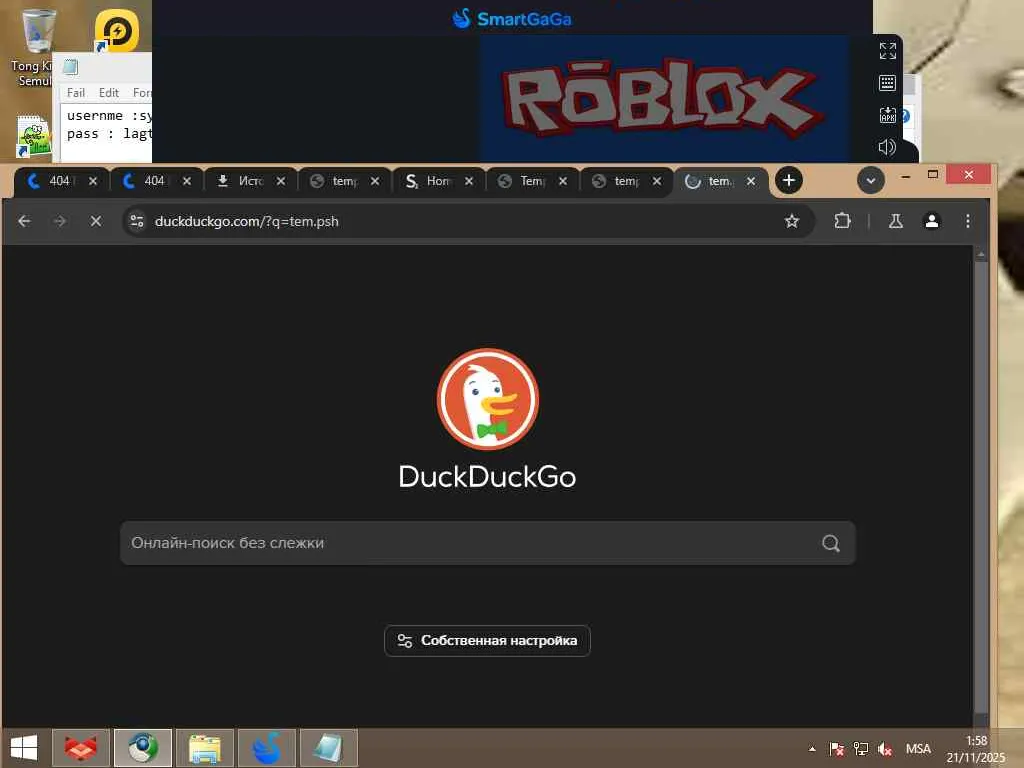Close the first 404 tab
Screen dimensions: 1024x768
click(x=93, y=181)
